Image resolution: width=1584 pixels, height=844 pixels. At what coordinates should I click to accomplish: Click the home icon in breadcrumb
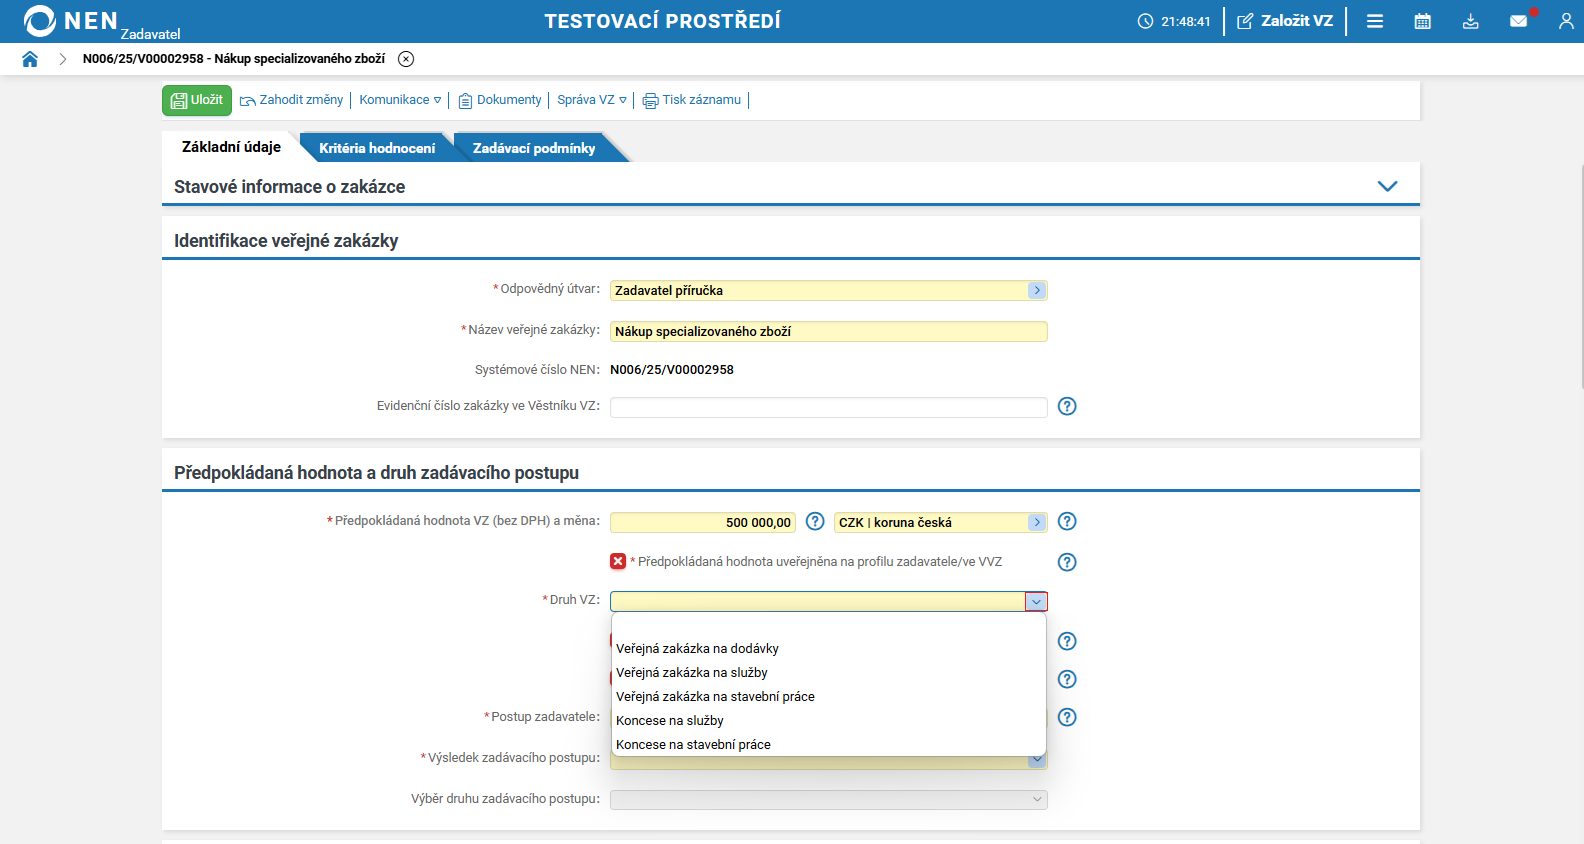pyautogui.click(x=30, y=59)
